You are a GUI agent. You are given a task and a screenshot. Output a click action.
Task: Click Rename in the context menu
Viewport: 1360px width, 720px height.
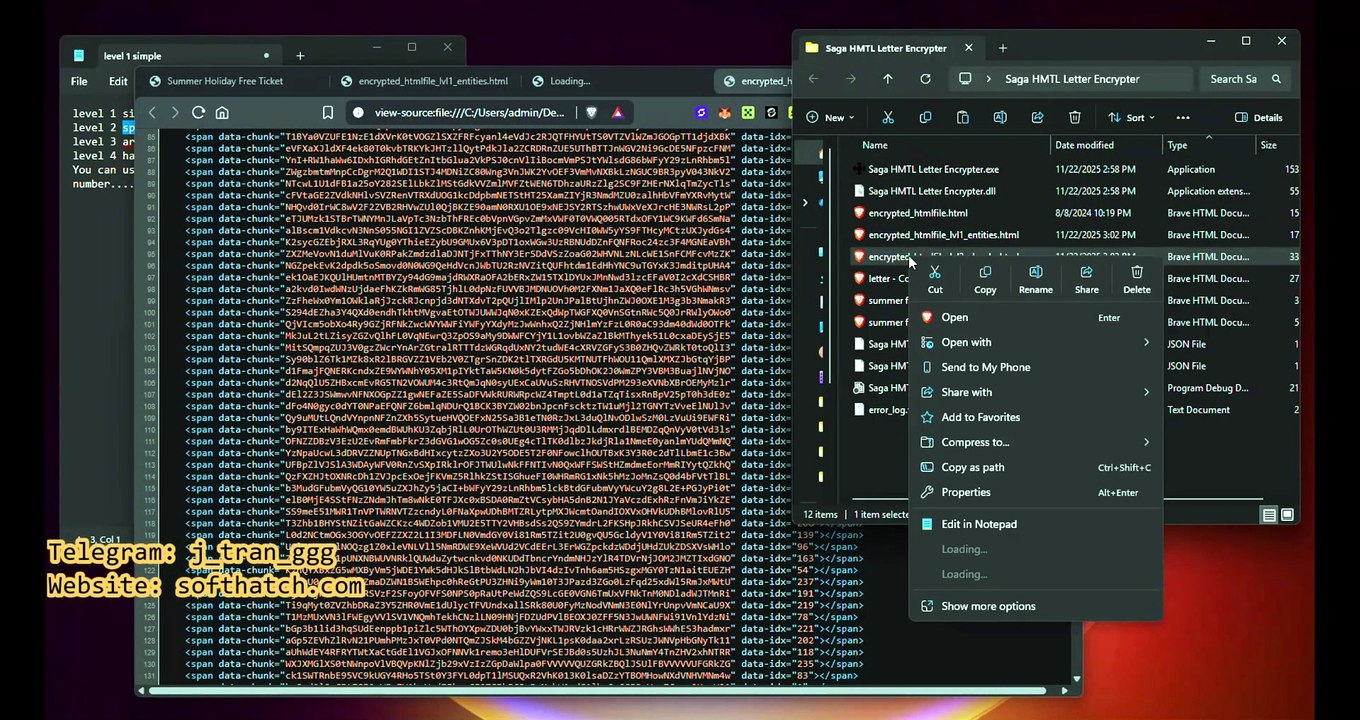point(1035,279)
